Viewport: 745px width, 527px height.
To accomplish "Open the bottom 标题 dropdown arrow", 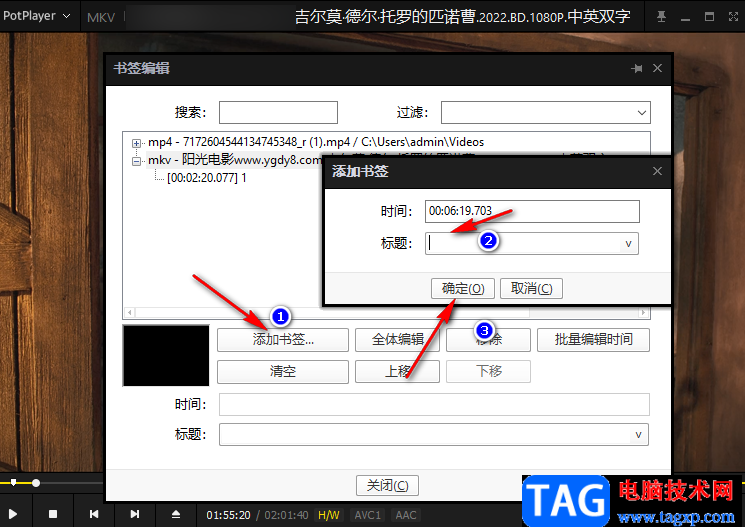I will coord(639,434).
